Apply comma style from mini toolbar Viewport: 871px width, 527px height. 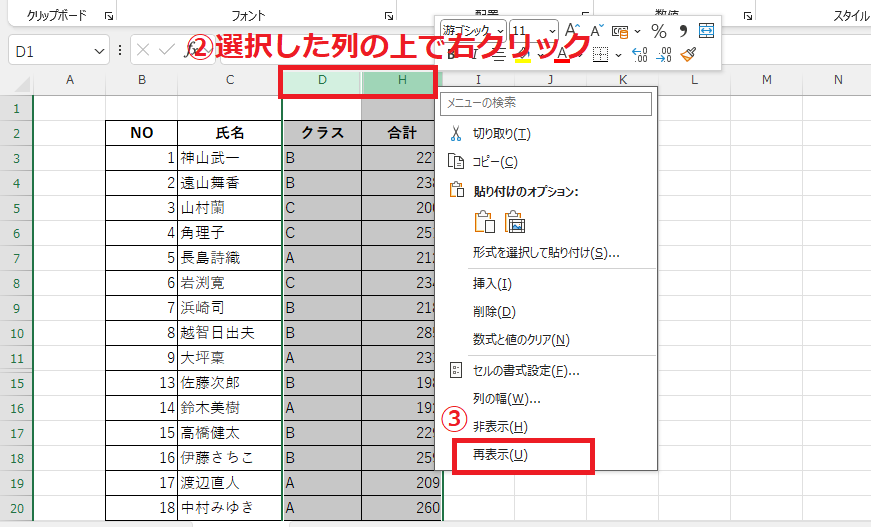tap(683, 31)
